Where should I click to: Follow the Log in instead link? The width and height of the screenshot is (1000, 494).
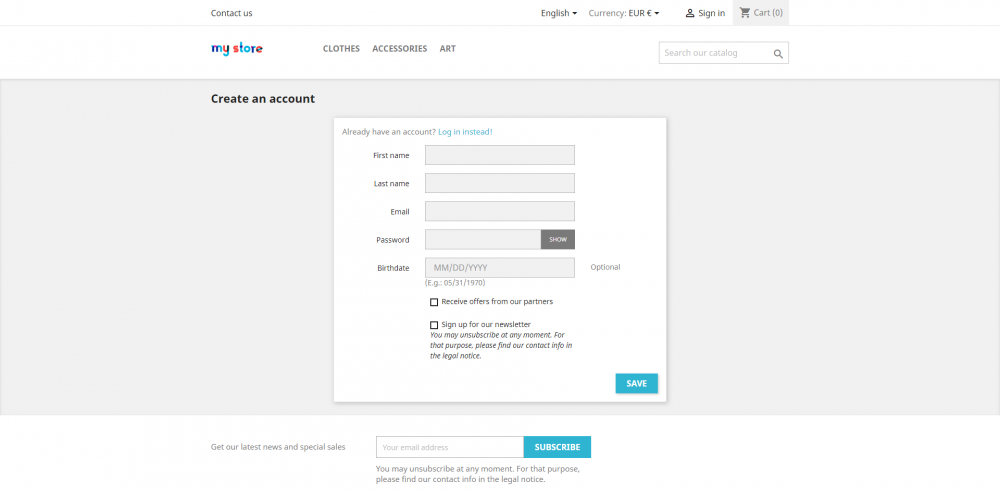coord(465,132)
